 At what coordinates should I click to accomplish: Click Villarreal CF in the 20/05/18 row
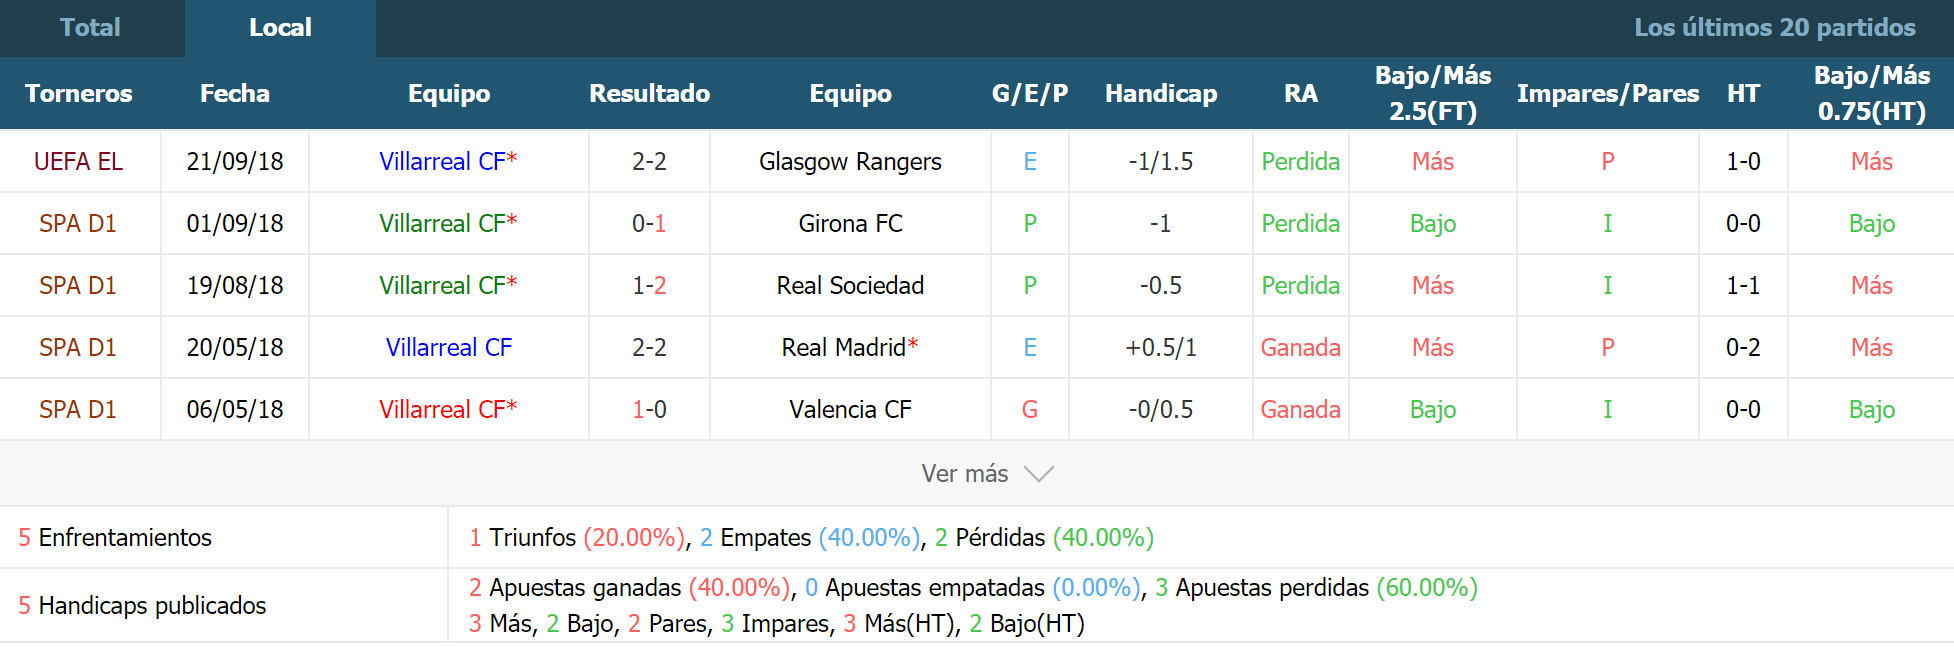pos(449,348)
